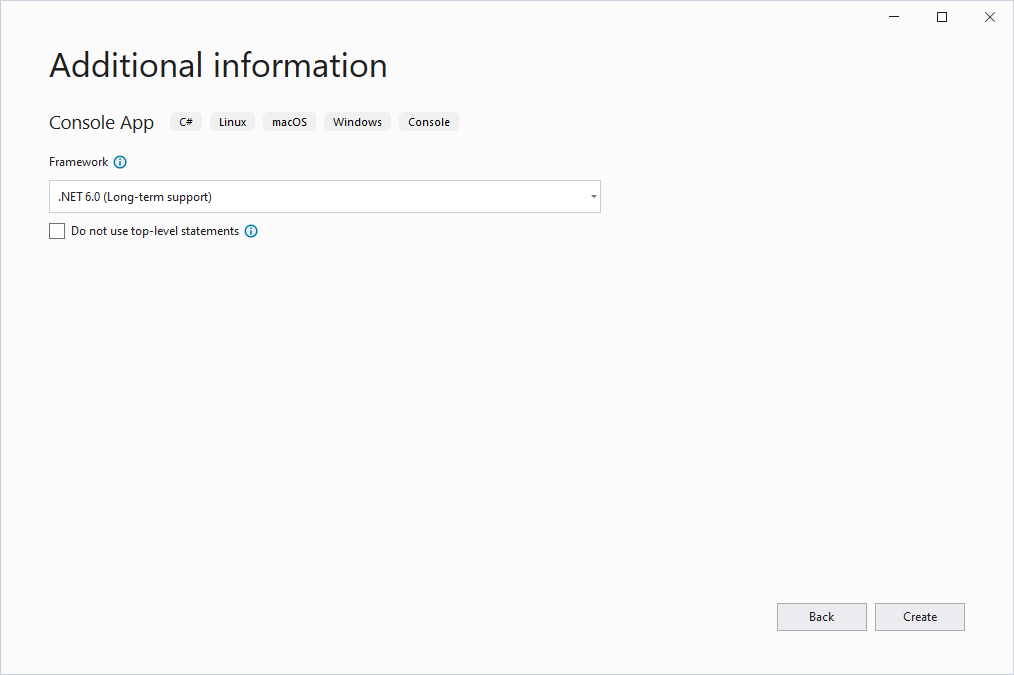
Task: Click the info icon beside Framework
Action: click(x=120, y=162)
